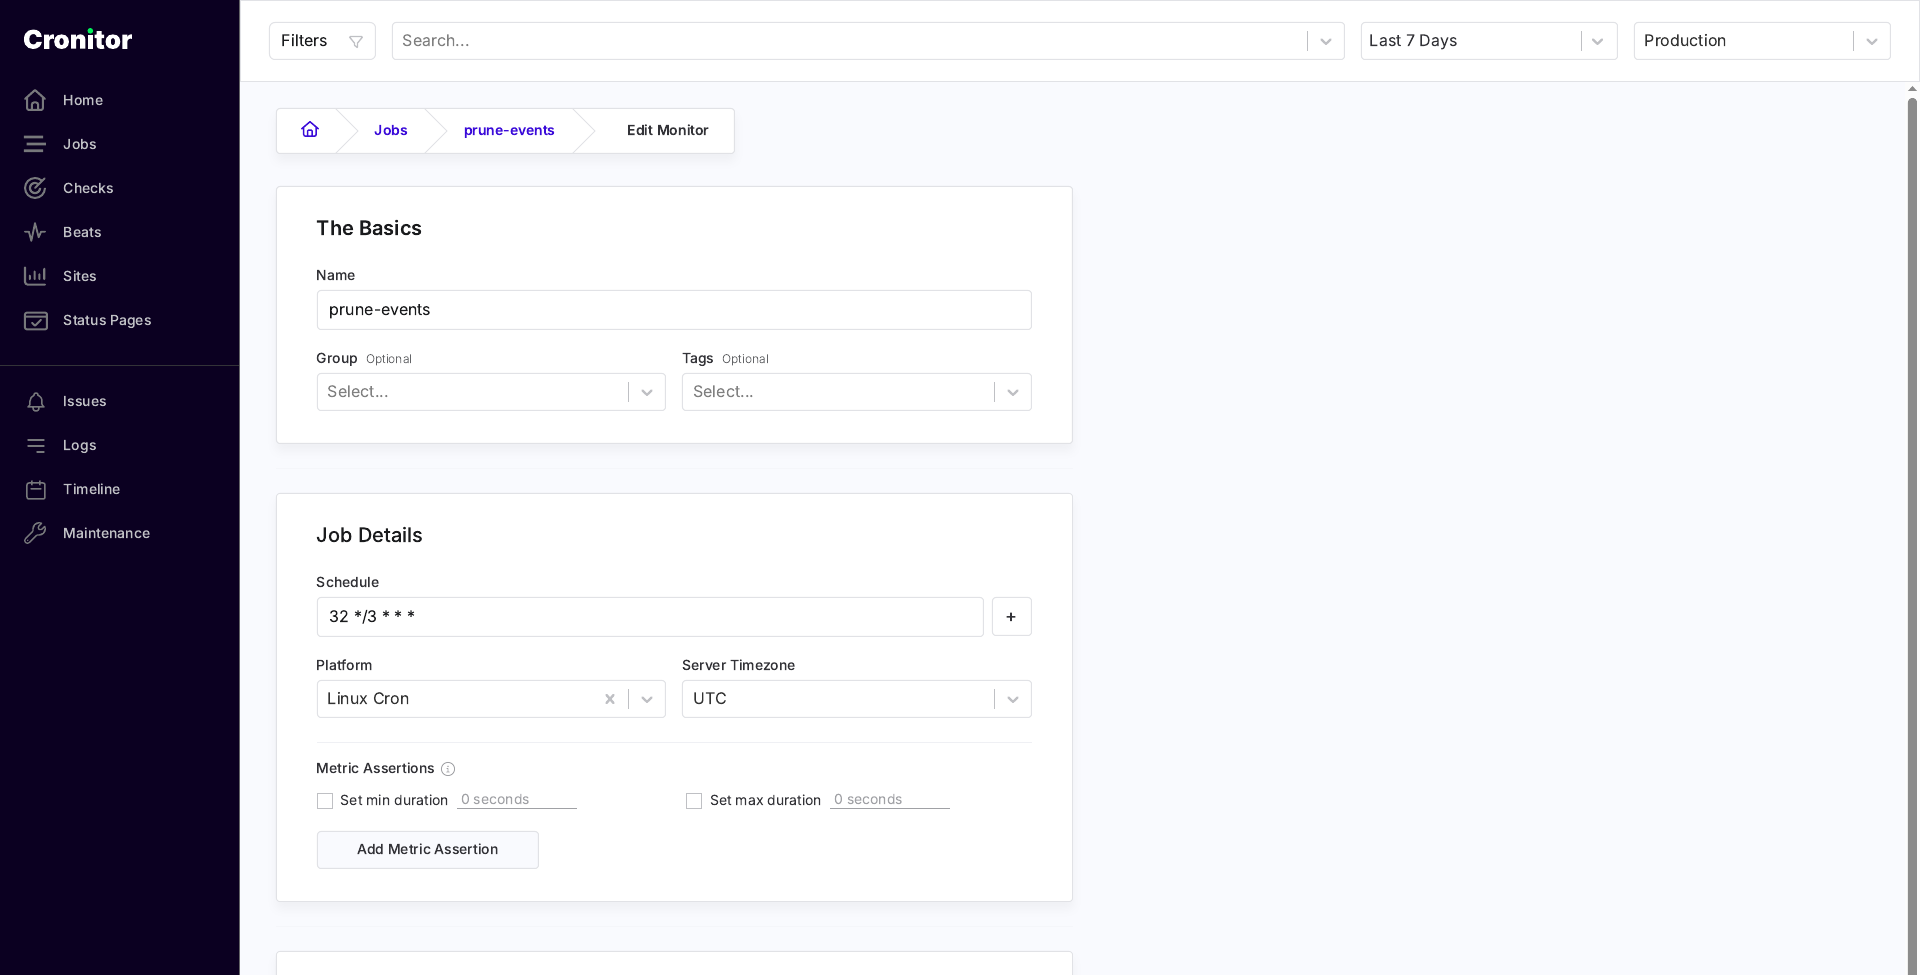Viewport: 1920px width, 975px height.
Task: Open the Tags select dropdown
Action: pyautogui.click(x=857, y=392)
